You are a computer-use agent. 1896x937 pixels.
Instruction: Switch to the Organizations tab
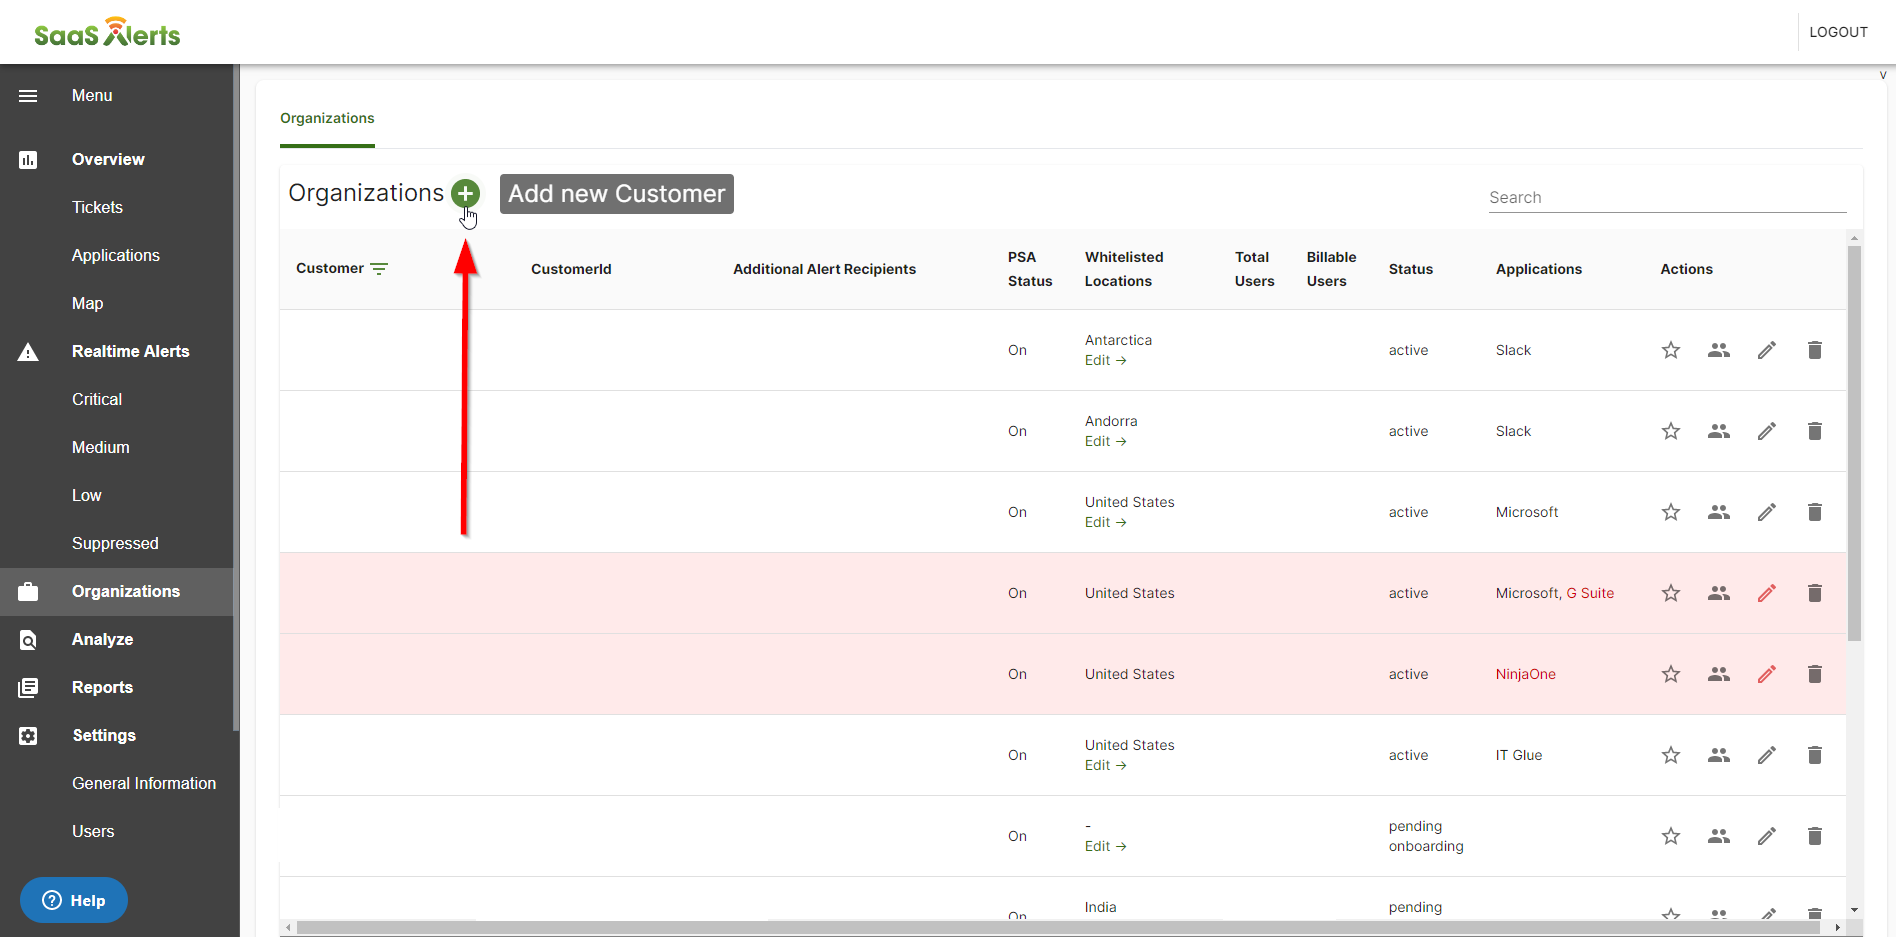(x=326, y=118)
